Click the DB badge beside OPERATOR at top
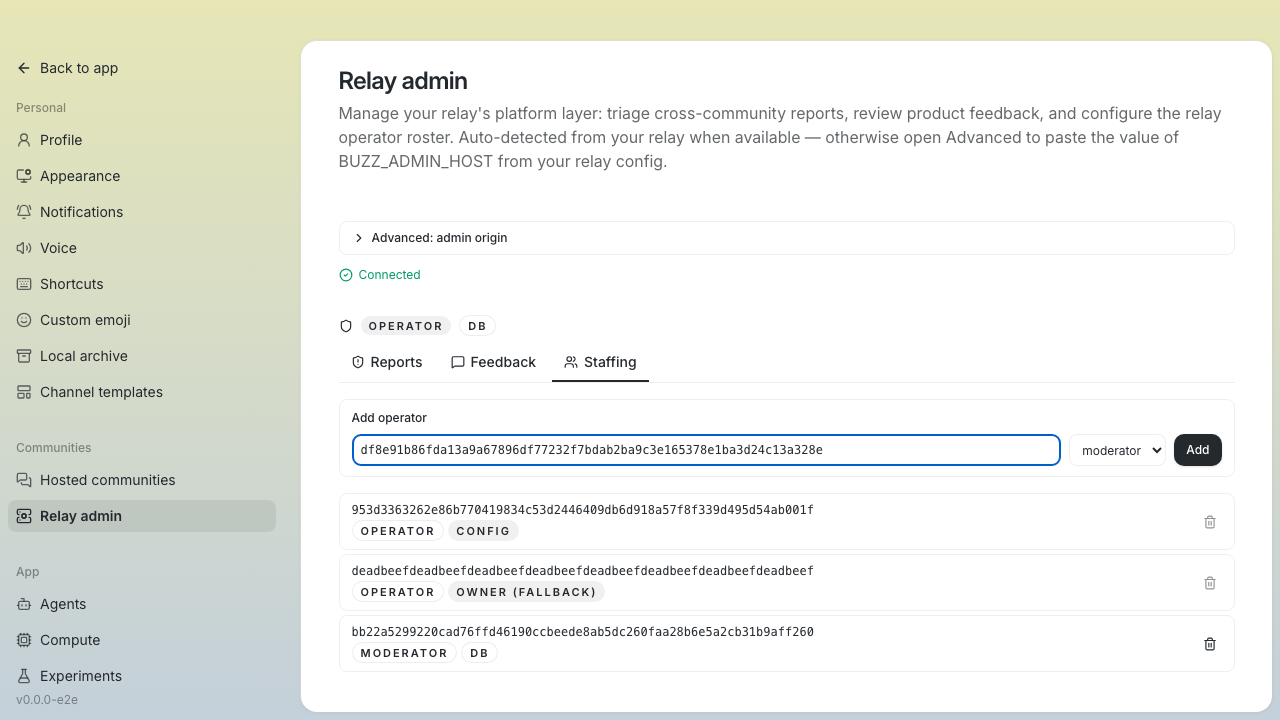Screen dimensions: 1280x720 [477, 326]
